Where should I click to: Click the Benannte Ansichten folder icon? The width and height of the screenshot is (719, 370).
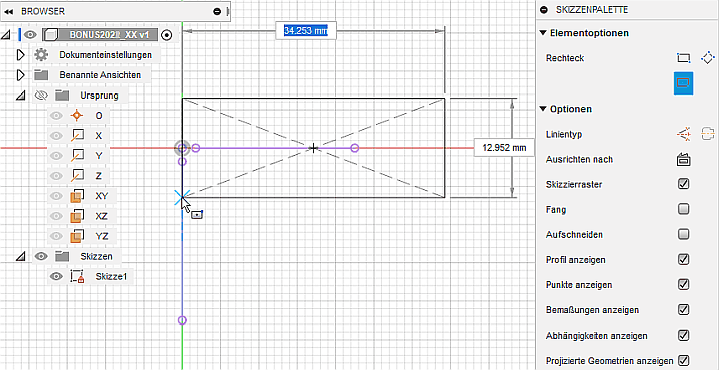(41, 75)
